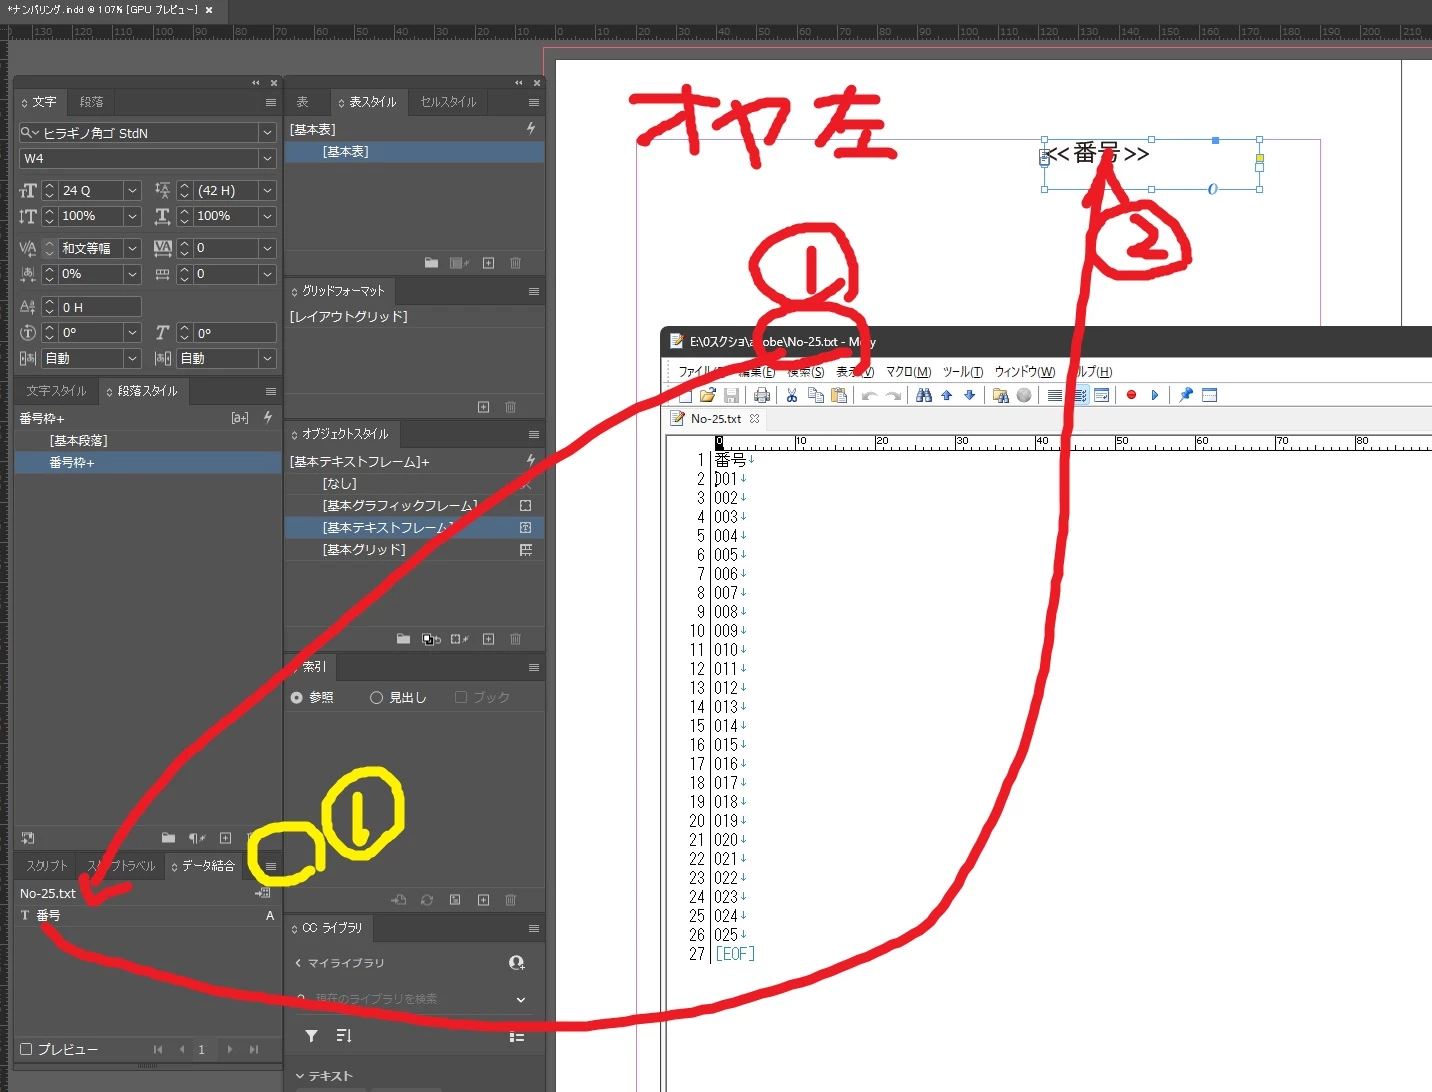Image resolution: width=1432 pixels, height=1092 pixels.
Task: Open the tracking dropdown next to VA icon
Action: tap(267, 248)
